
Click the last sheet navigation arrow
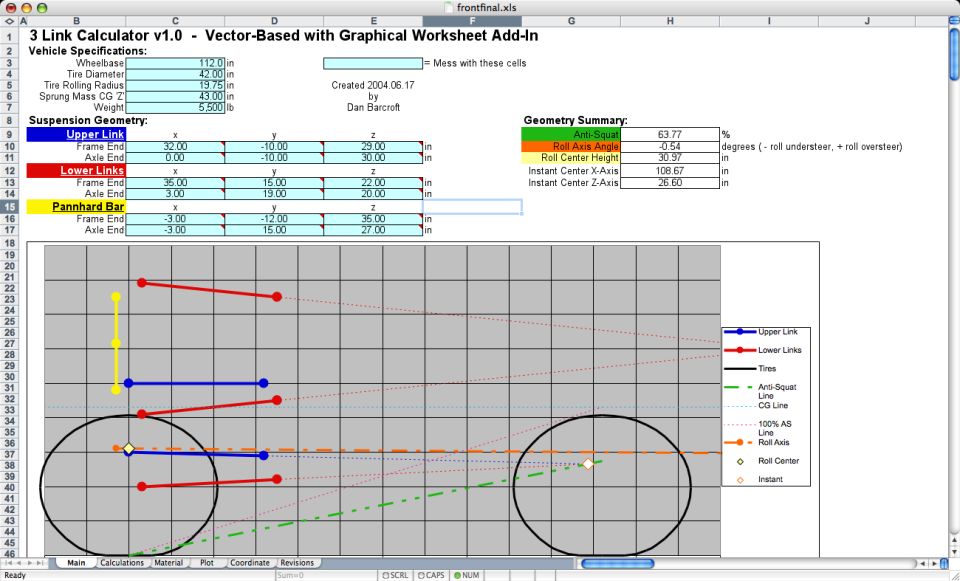point(40,563)
